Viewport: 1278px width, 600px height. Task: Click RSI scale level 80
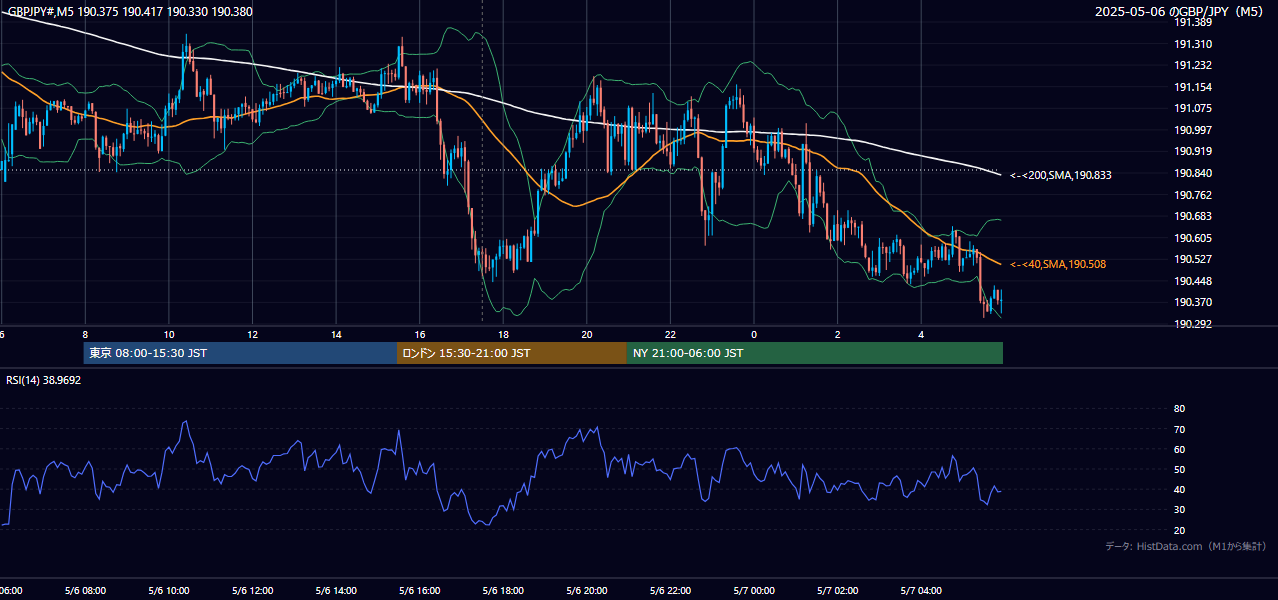pos(1179,409)
